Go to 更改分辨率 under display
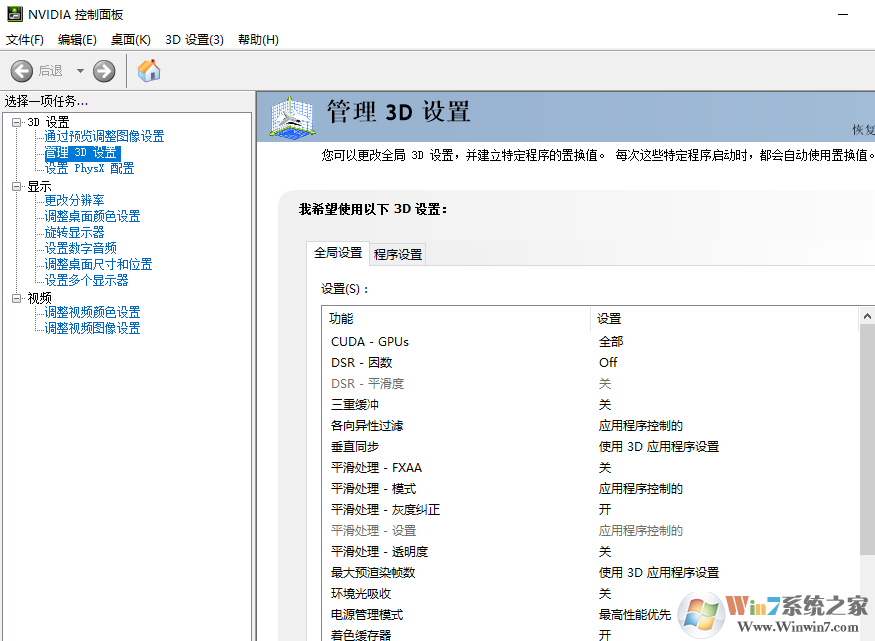The height and width of the screenshot is (641, 875). coord(74,200)
